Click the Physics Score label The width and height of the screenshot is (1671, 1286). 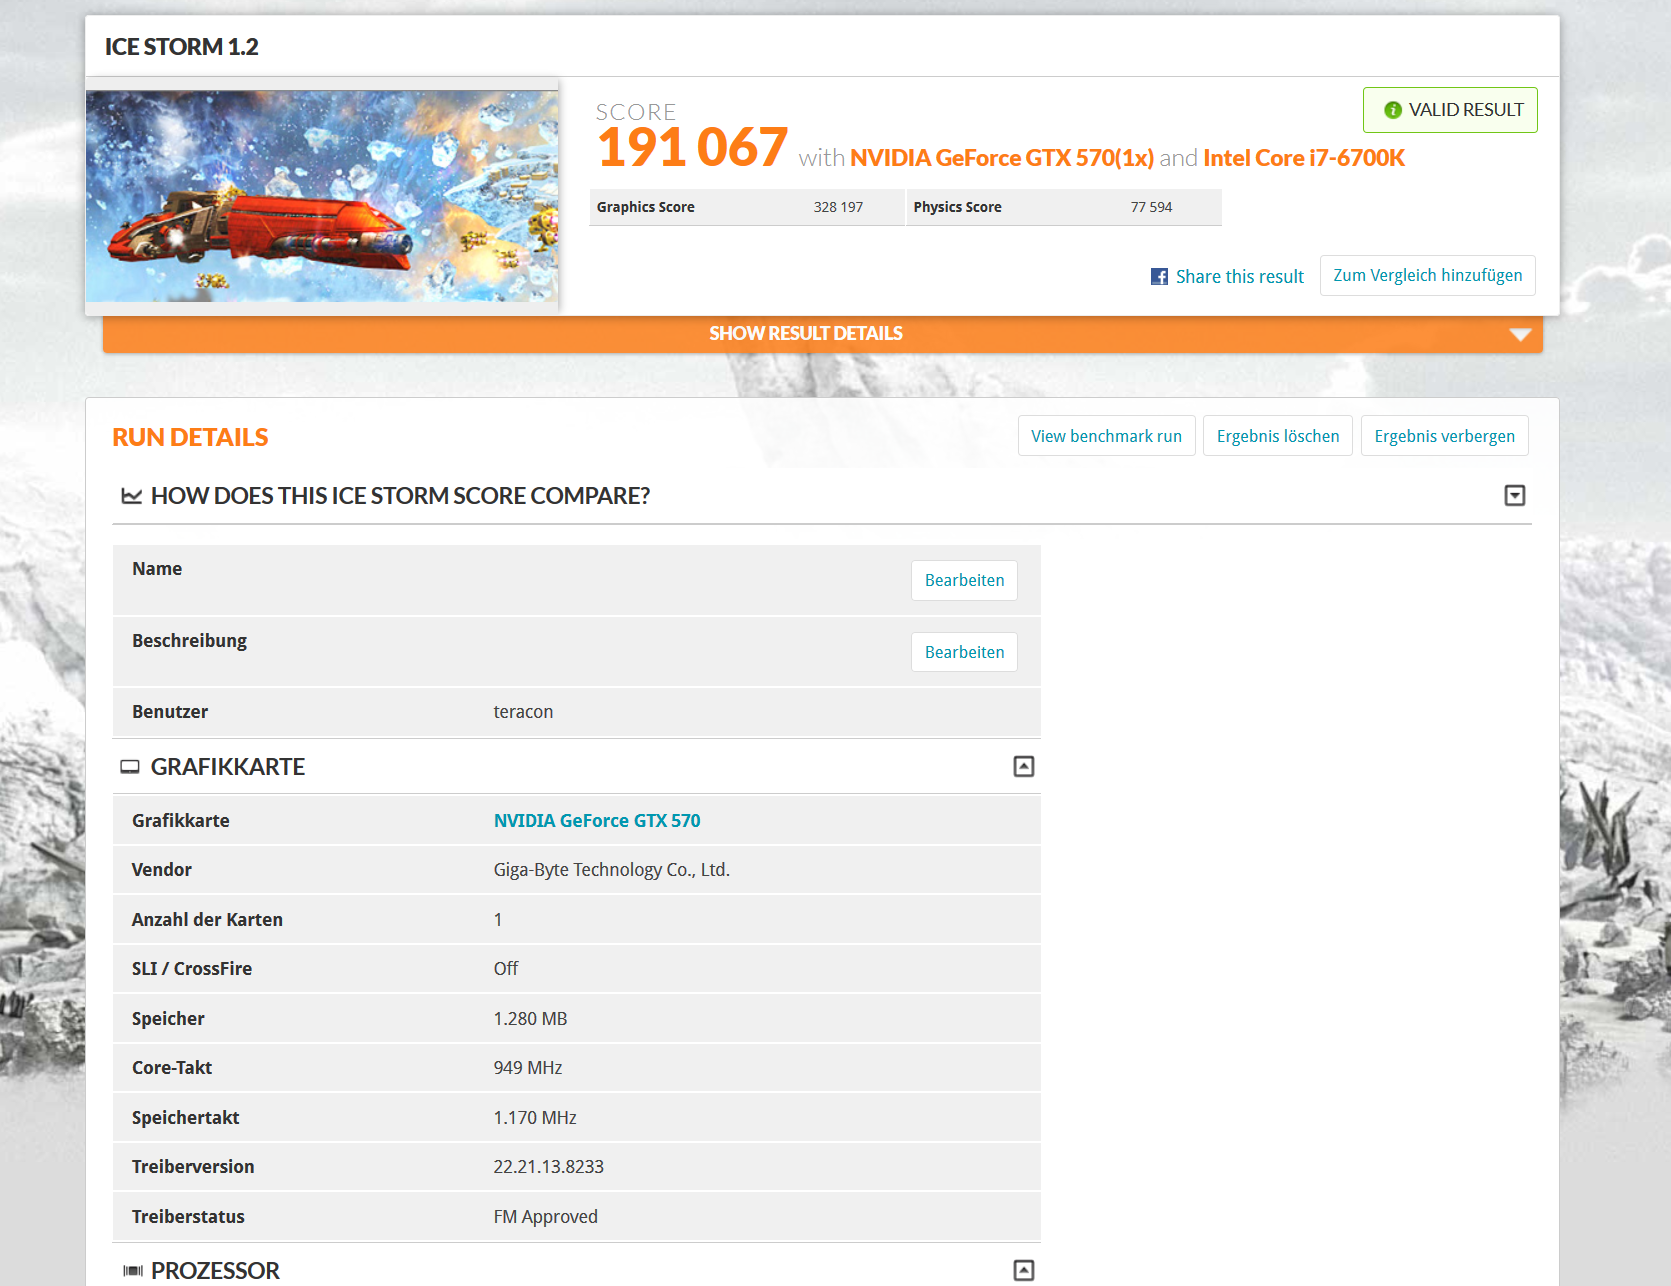pyautogui.click(x=957, y=207)
